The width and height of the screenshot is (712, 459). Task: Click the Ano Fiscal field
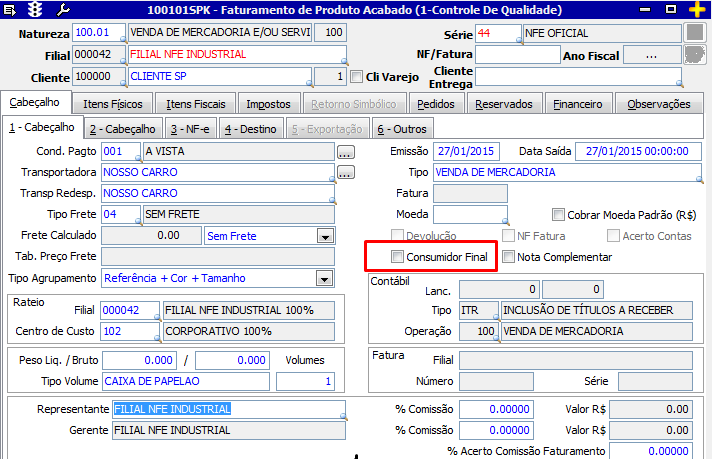(x=652, y=55)
